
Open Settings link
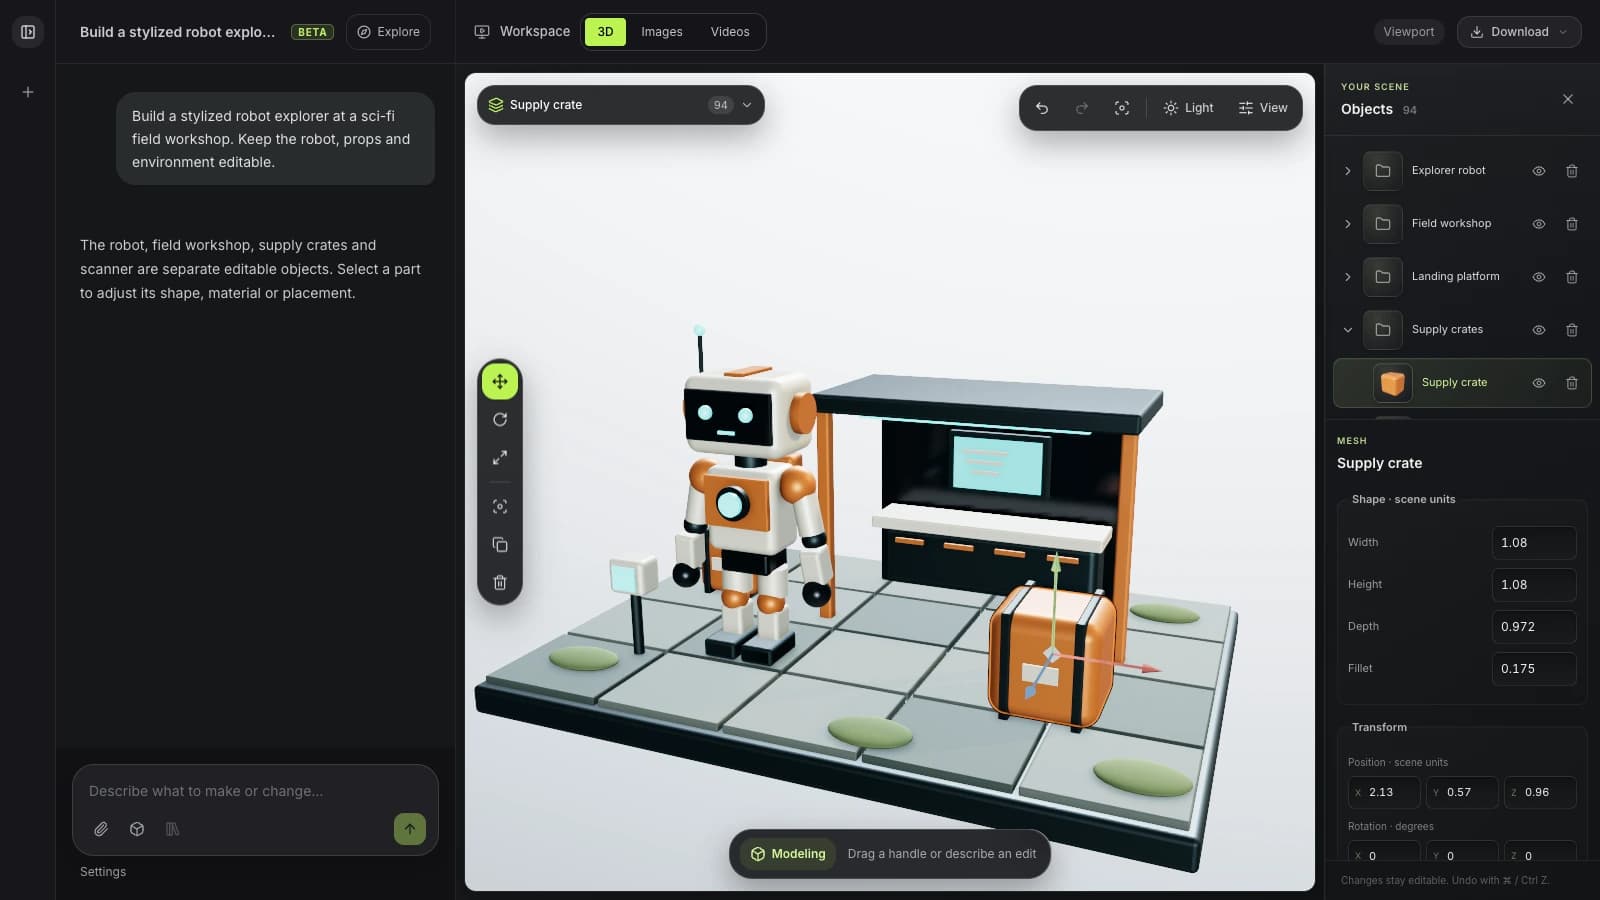click(x=103, y=872)
